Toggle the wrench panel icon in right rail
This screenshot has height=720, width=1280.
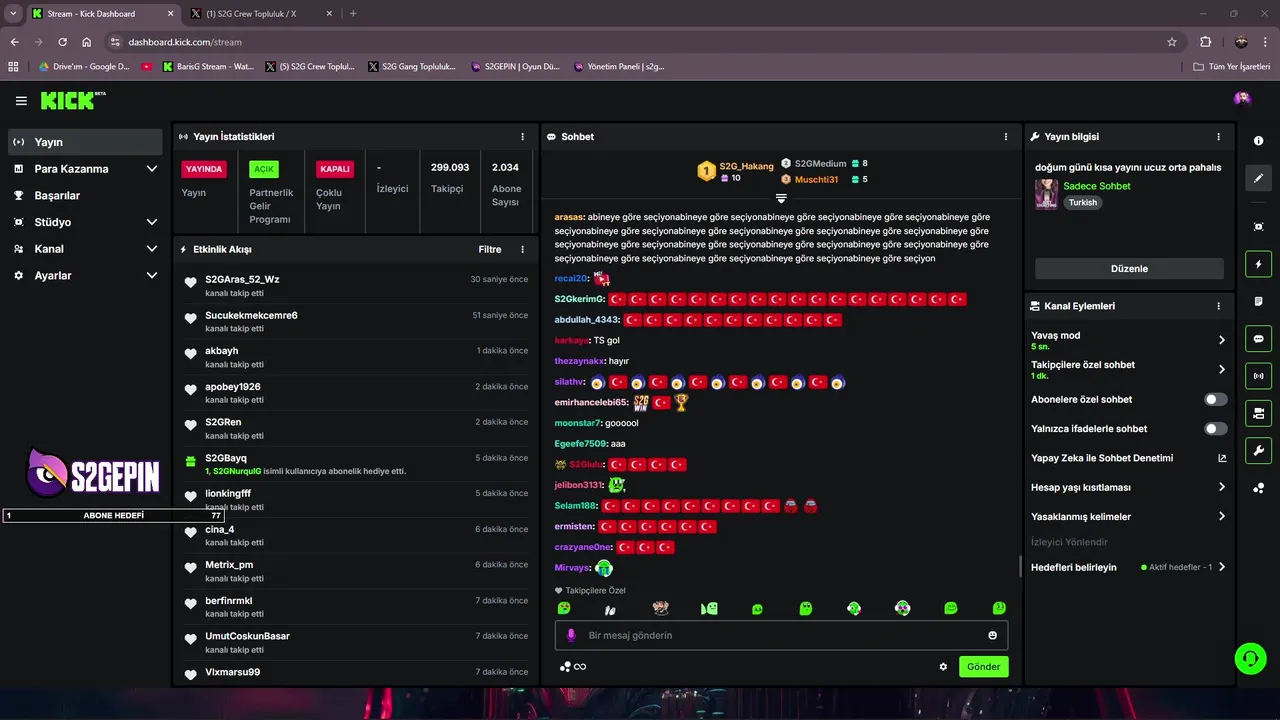click(1258, 450)
